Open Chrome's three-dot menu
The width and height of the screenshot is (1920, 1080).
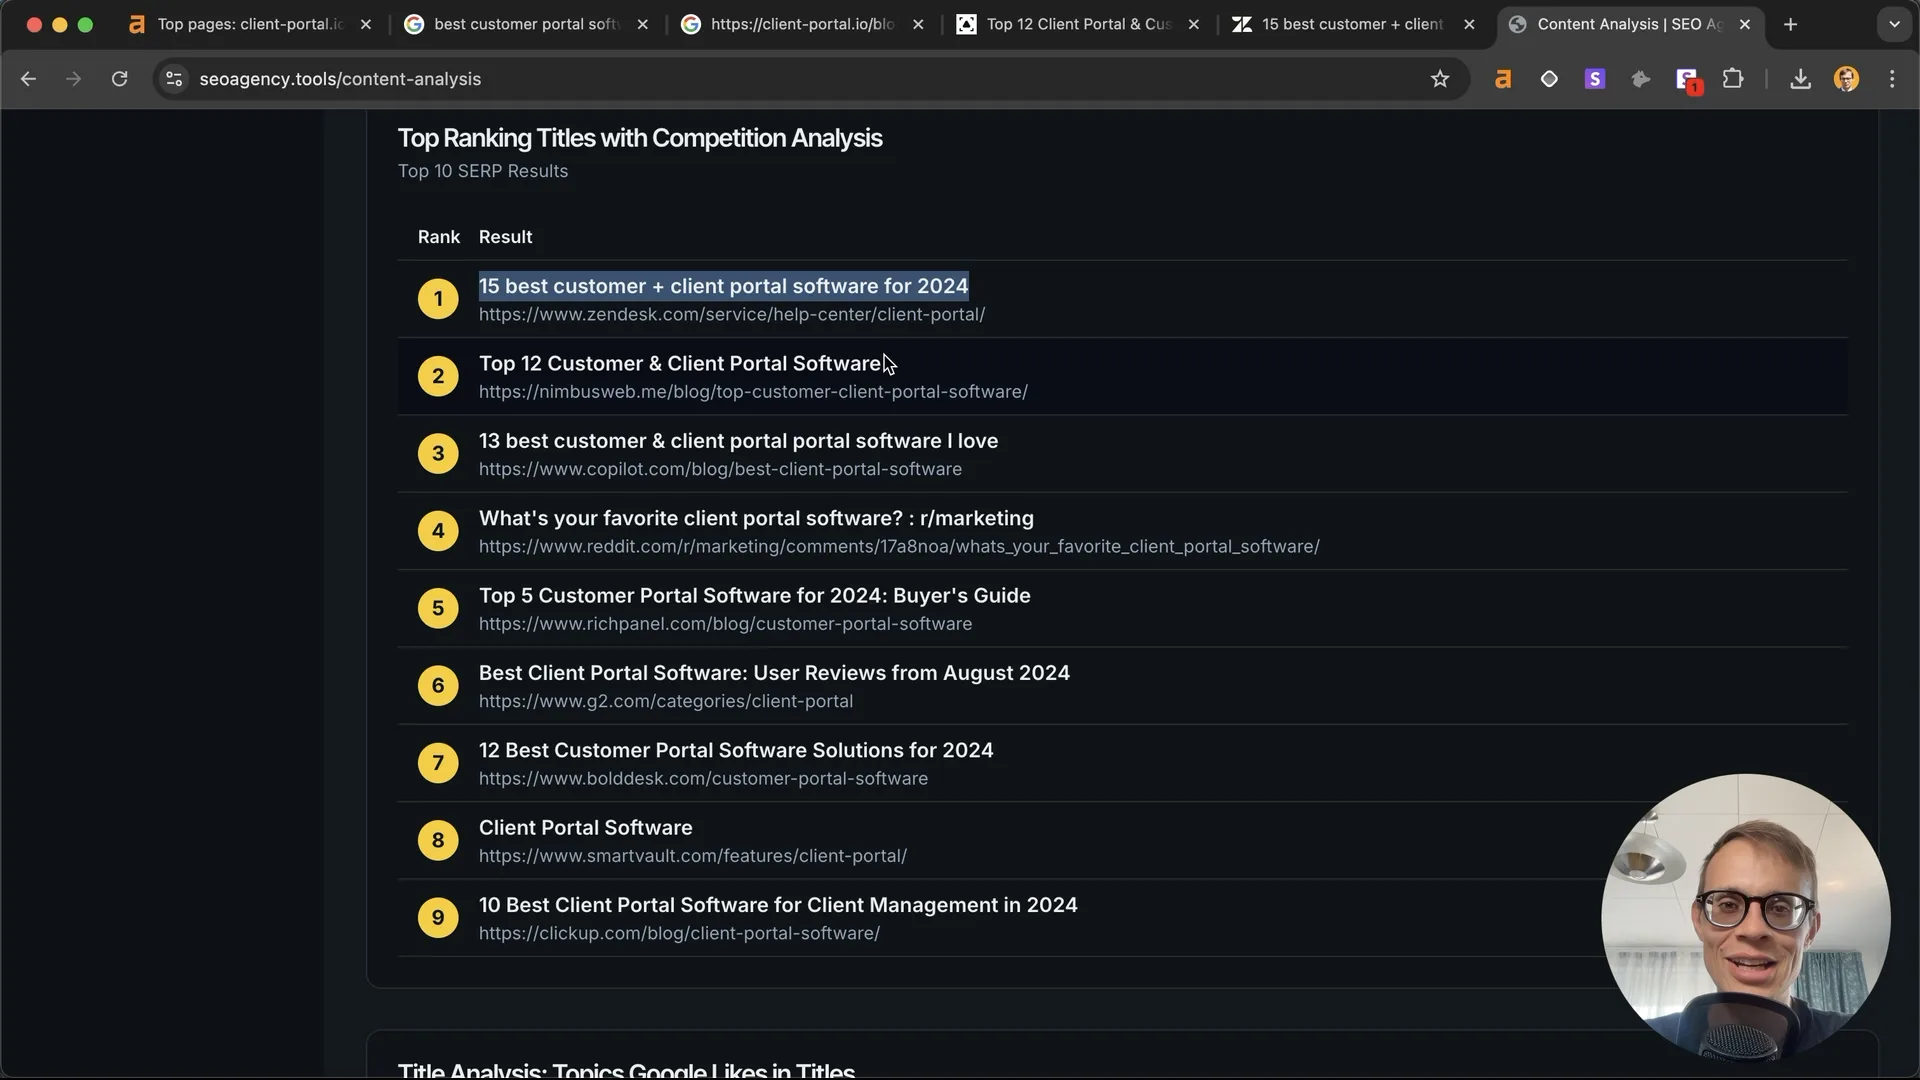(x=1892, y=79)
